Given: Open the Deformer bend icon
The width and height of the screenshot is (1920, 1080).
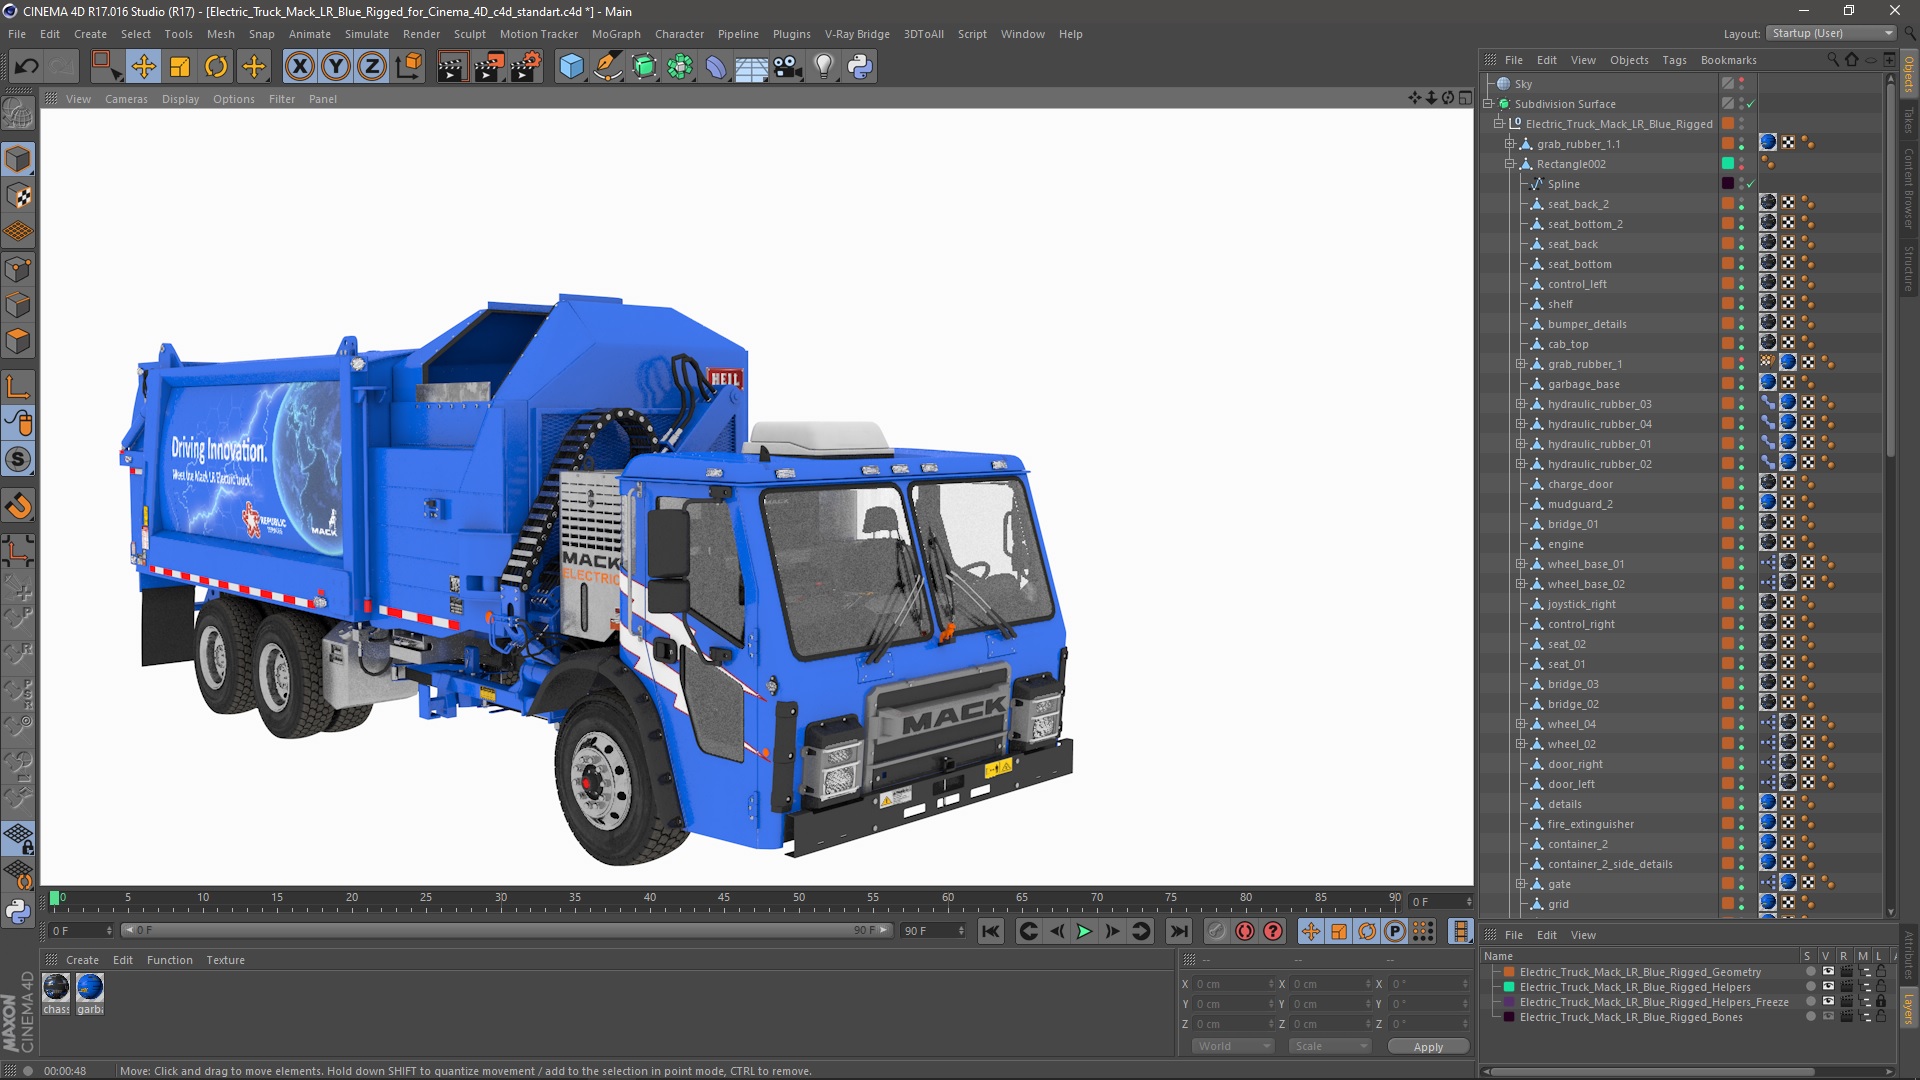Looking at the screenshot, I should pos(716,67).
